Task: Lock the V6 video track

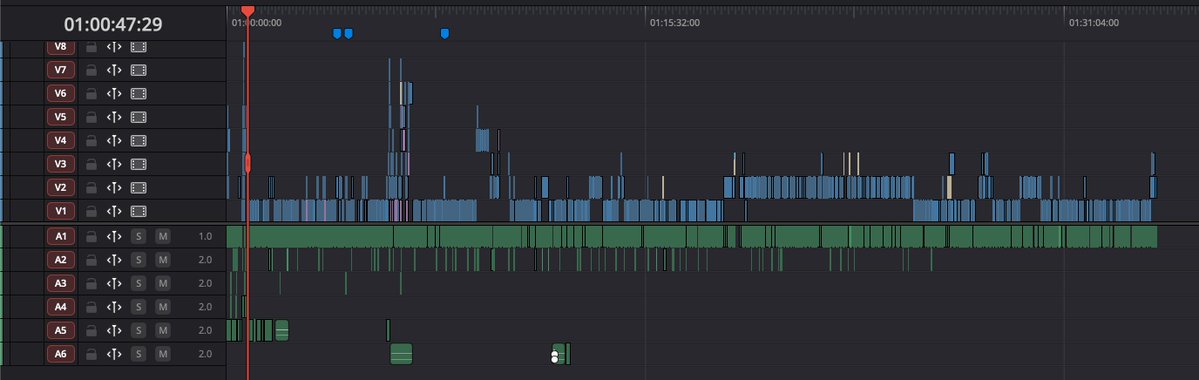Action: tap(91, 94)
